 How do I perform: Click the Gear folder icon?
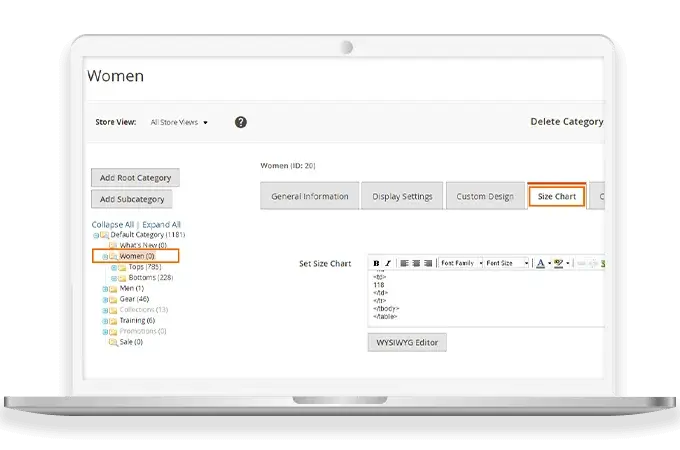point(113,300)
